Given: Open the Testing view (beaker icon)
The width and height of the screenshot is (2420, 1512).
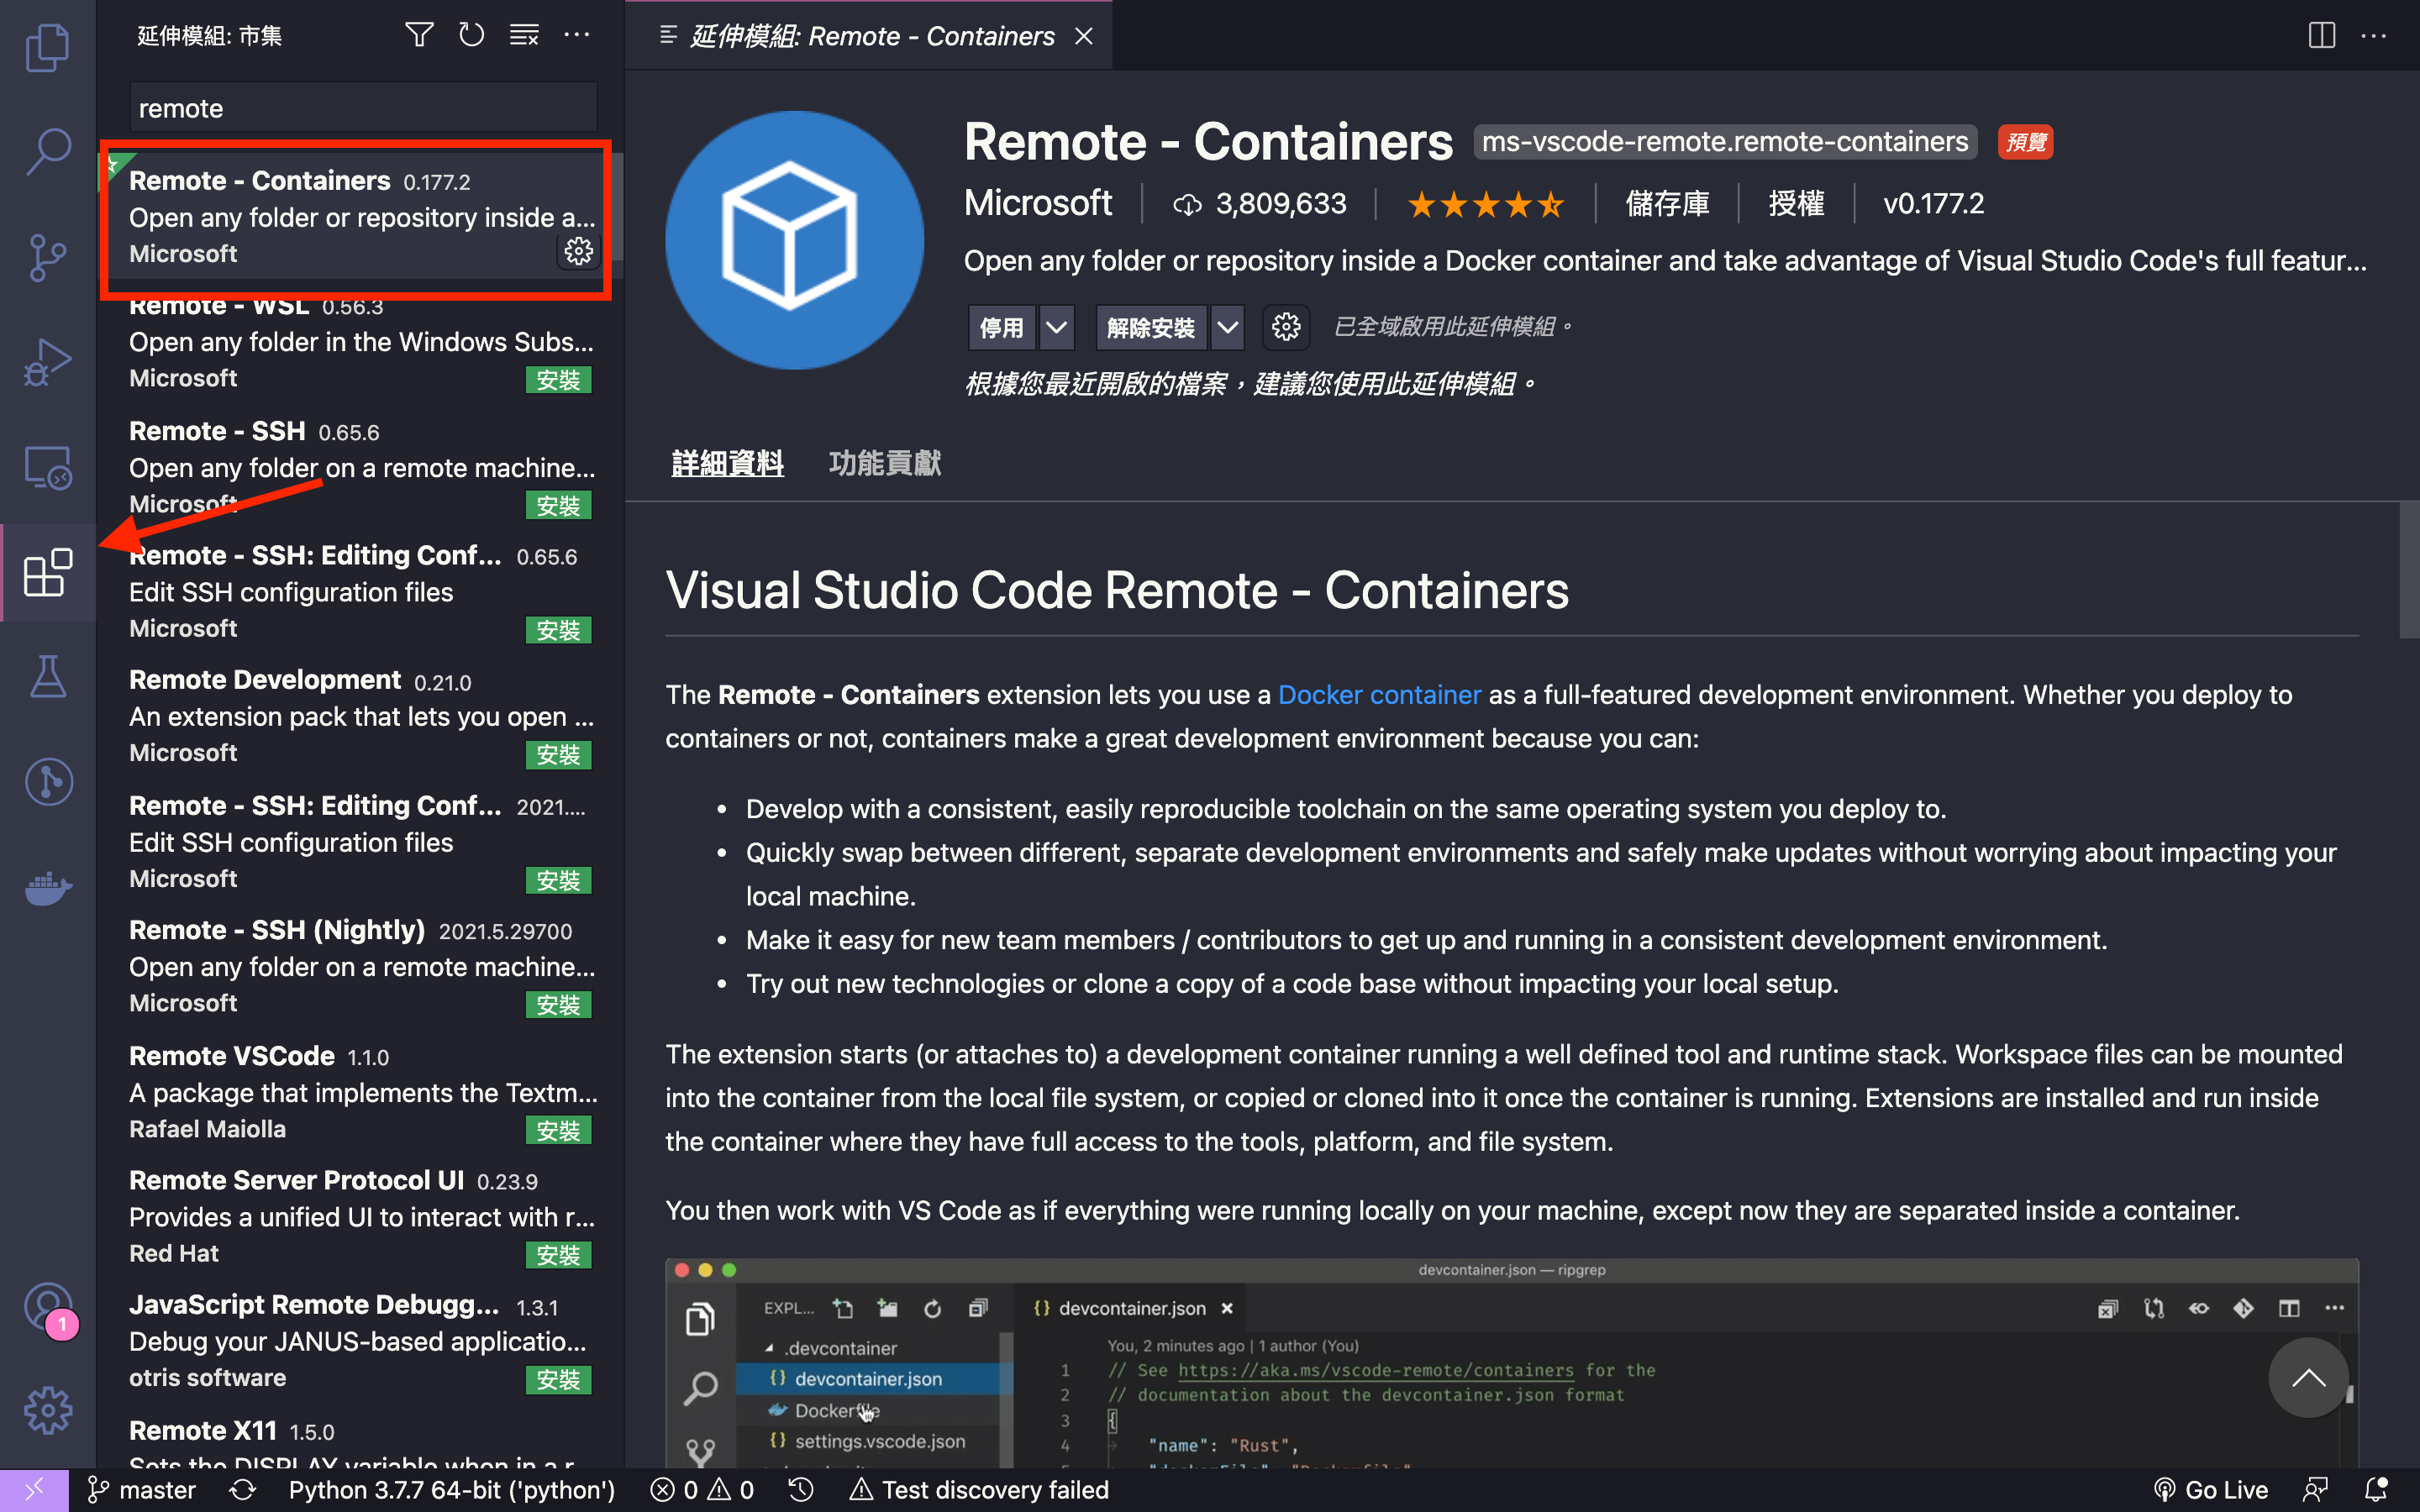Looking at the screenshot, I should [x=47, y=676].
